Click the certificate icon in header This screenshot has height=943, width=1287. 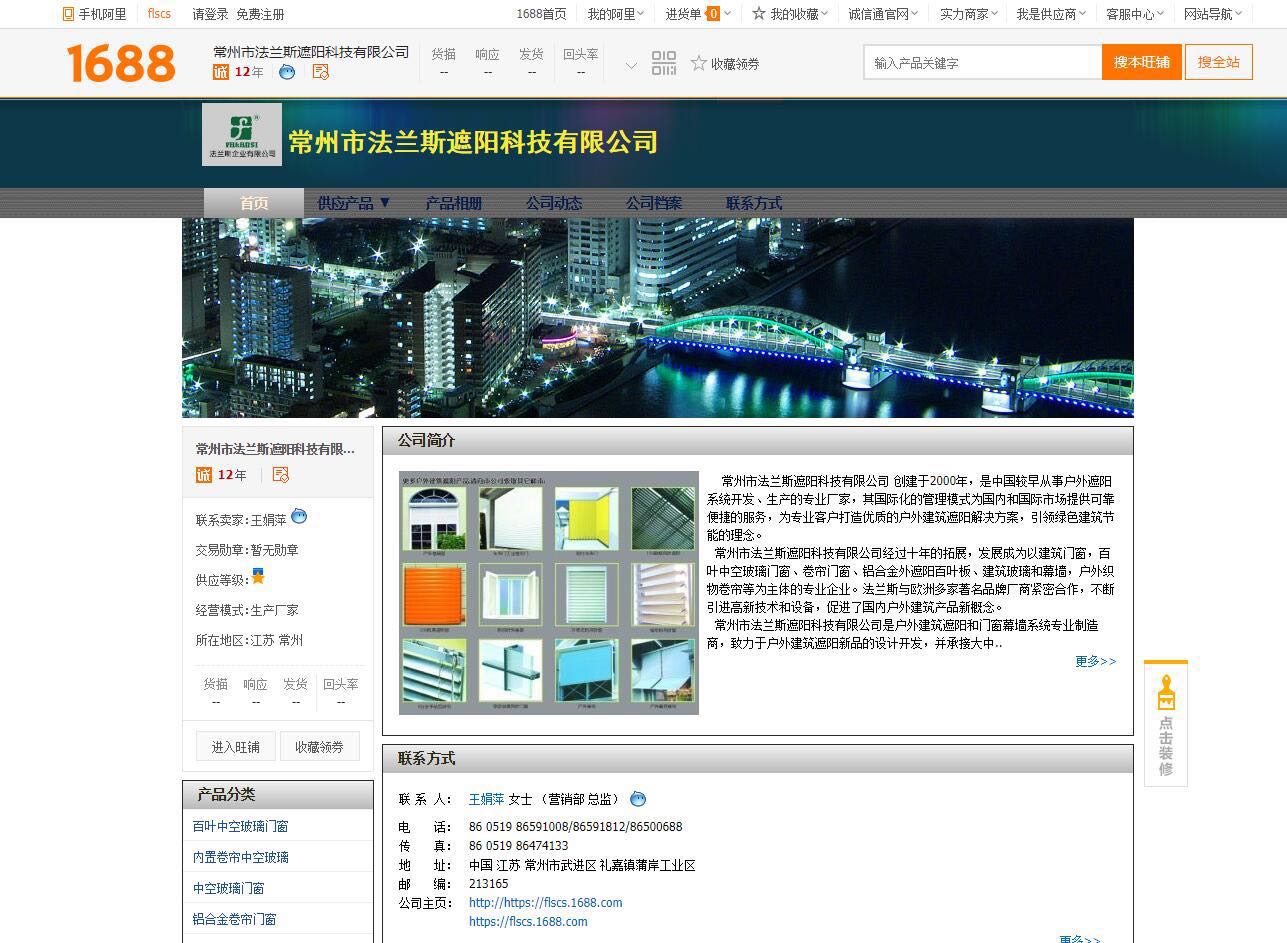320,72
